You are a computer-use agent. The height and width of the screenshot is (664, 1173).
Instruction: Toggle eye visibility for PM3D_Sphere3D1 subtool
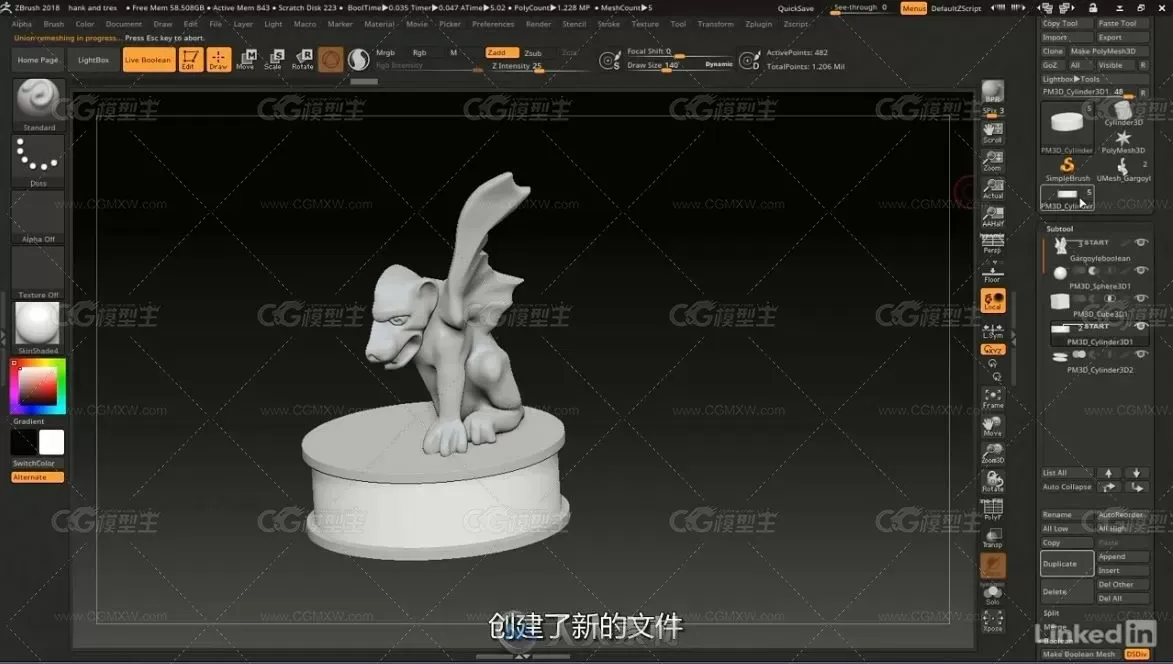(x=1141, y=270)
